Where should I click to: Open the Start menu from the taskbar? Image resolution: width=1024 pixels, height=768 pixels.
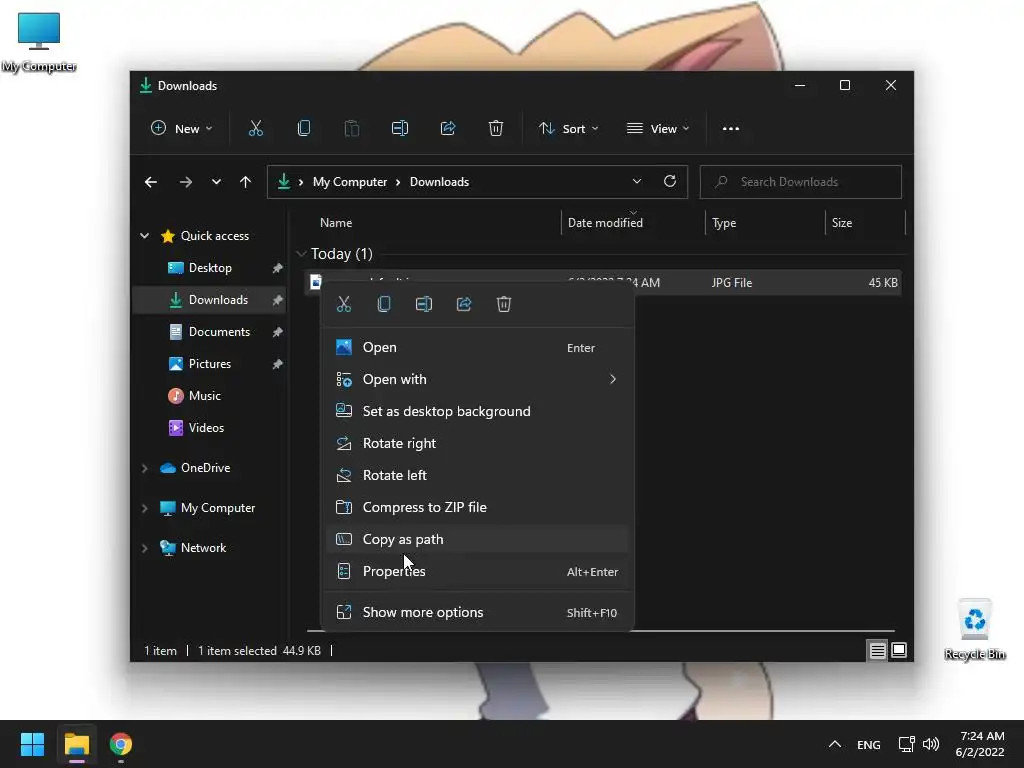pyautogui.click(x=32, y=744)
